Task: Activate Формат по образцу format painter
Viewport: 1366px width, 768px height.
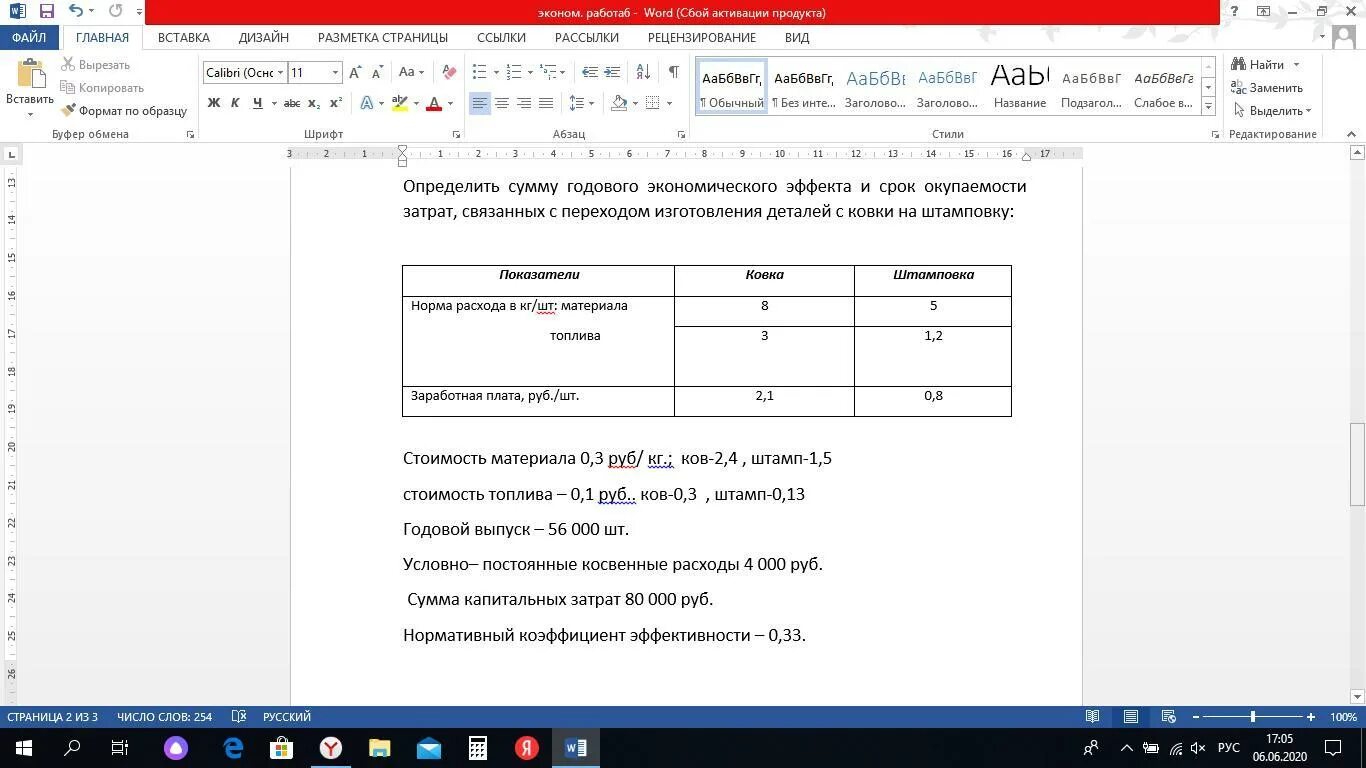Action: pyautogui.click(x=124, y=111)
